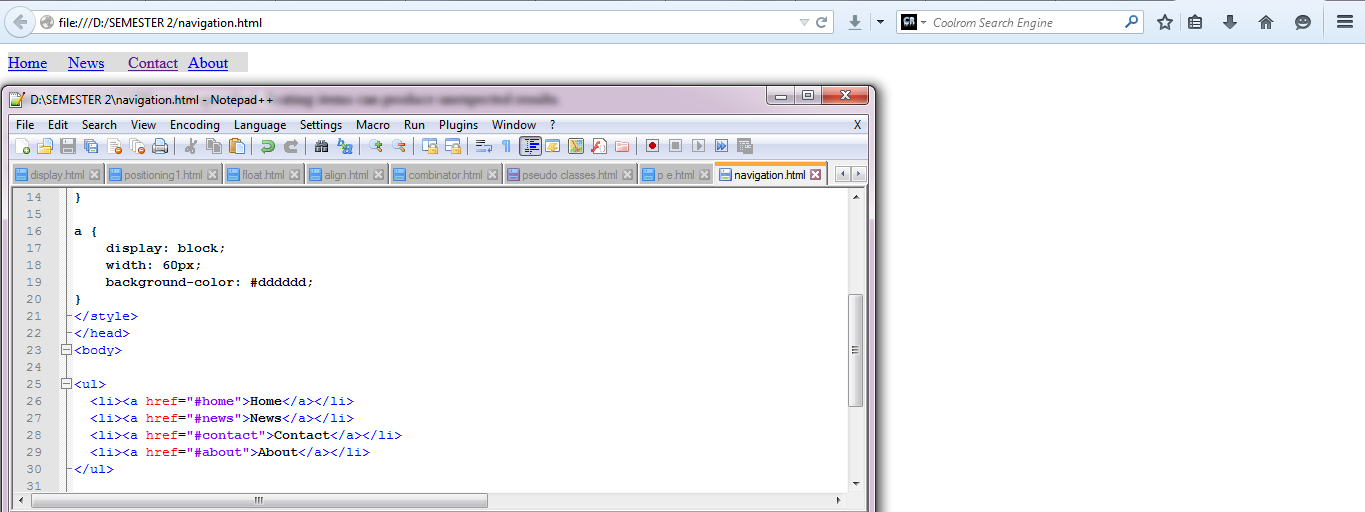Zoom in using the toolbar magnifier
Image resolution: width=1365 pixels, height=512 pixels.
coord(375,146)
